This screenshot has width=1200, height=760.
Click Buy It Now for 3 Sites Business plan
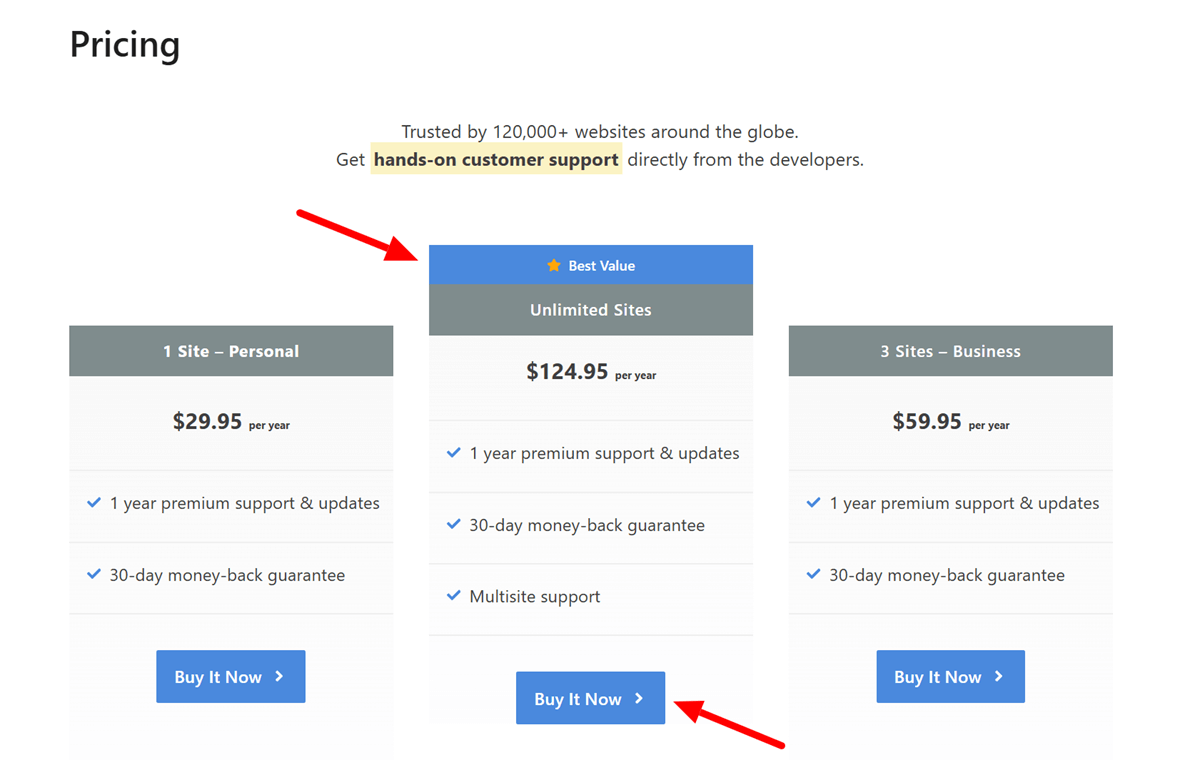tap(950, 676)
